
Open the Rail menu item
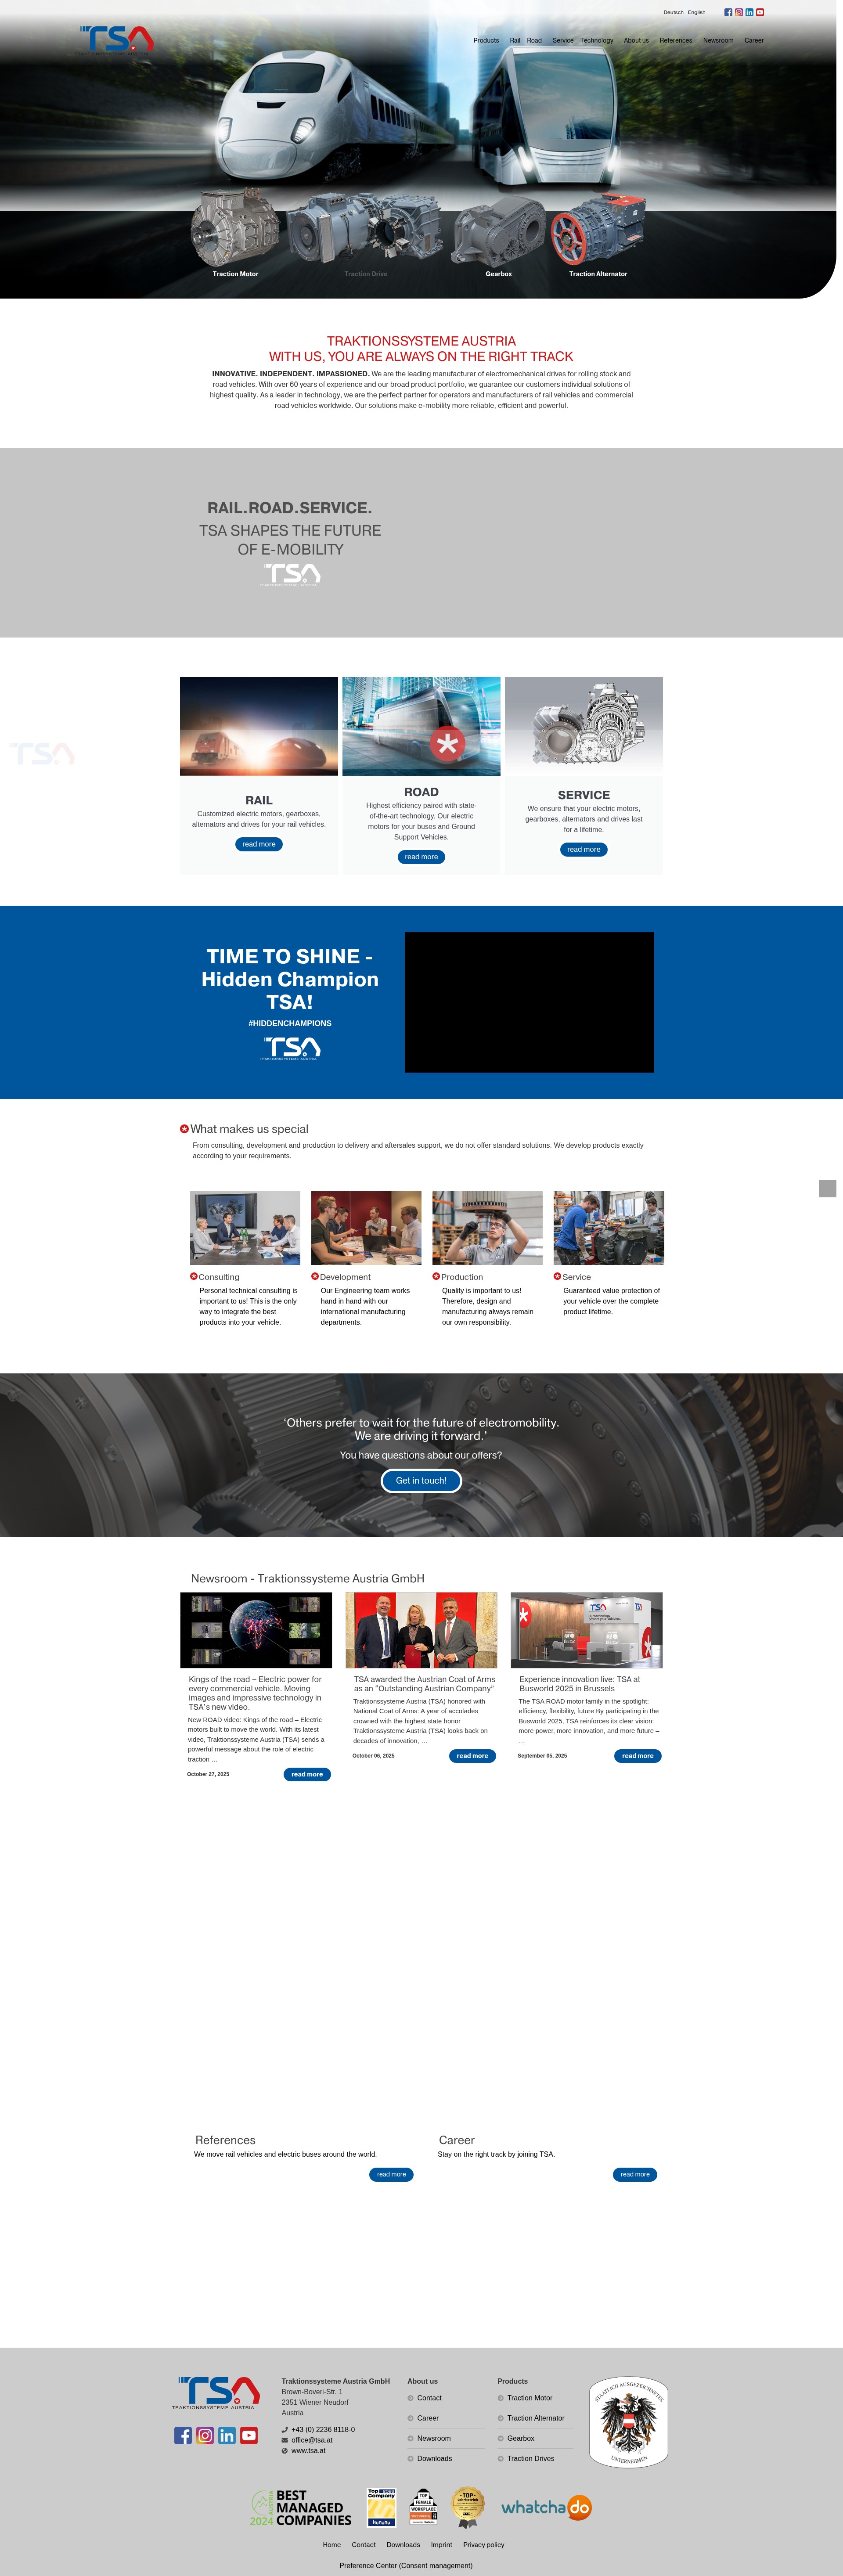click(515, 40)
